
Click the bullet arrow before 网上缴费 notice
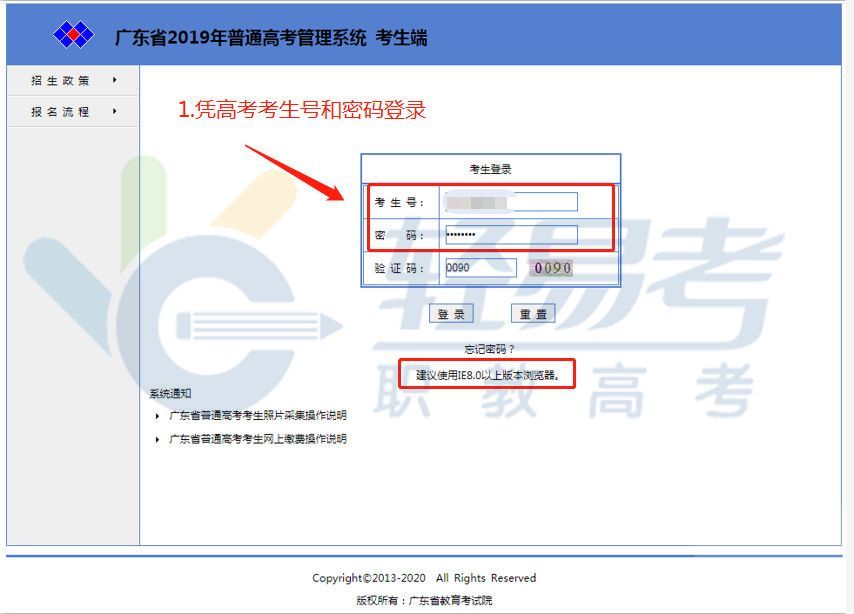(x=157, y=439)
